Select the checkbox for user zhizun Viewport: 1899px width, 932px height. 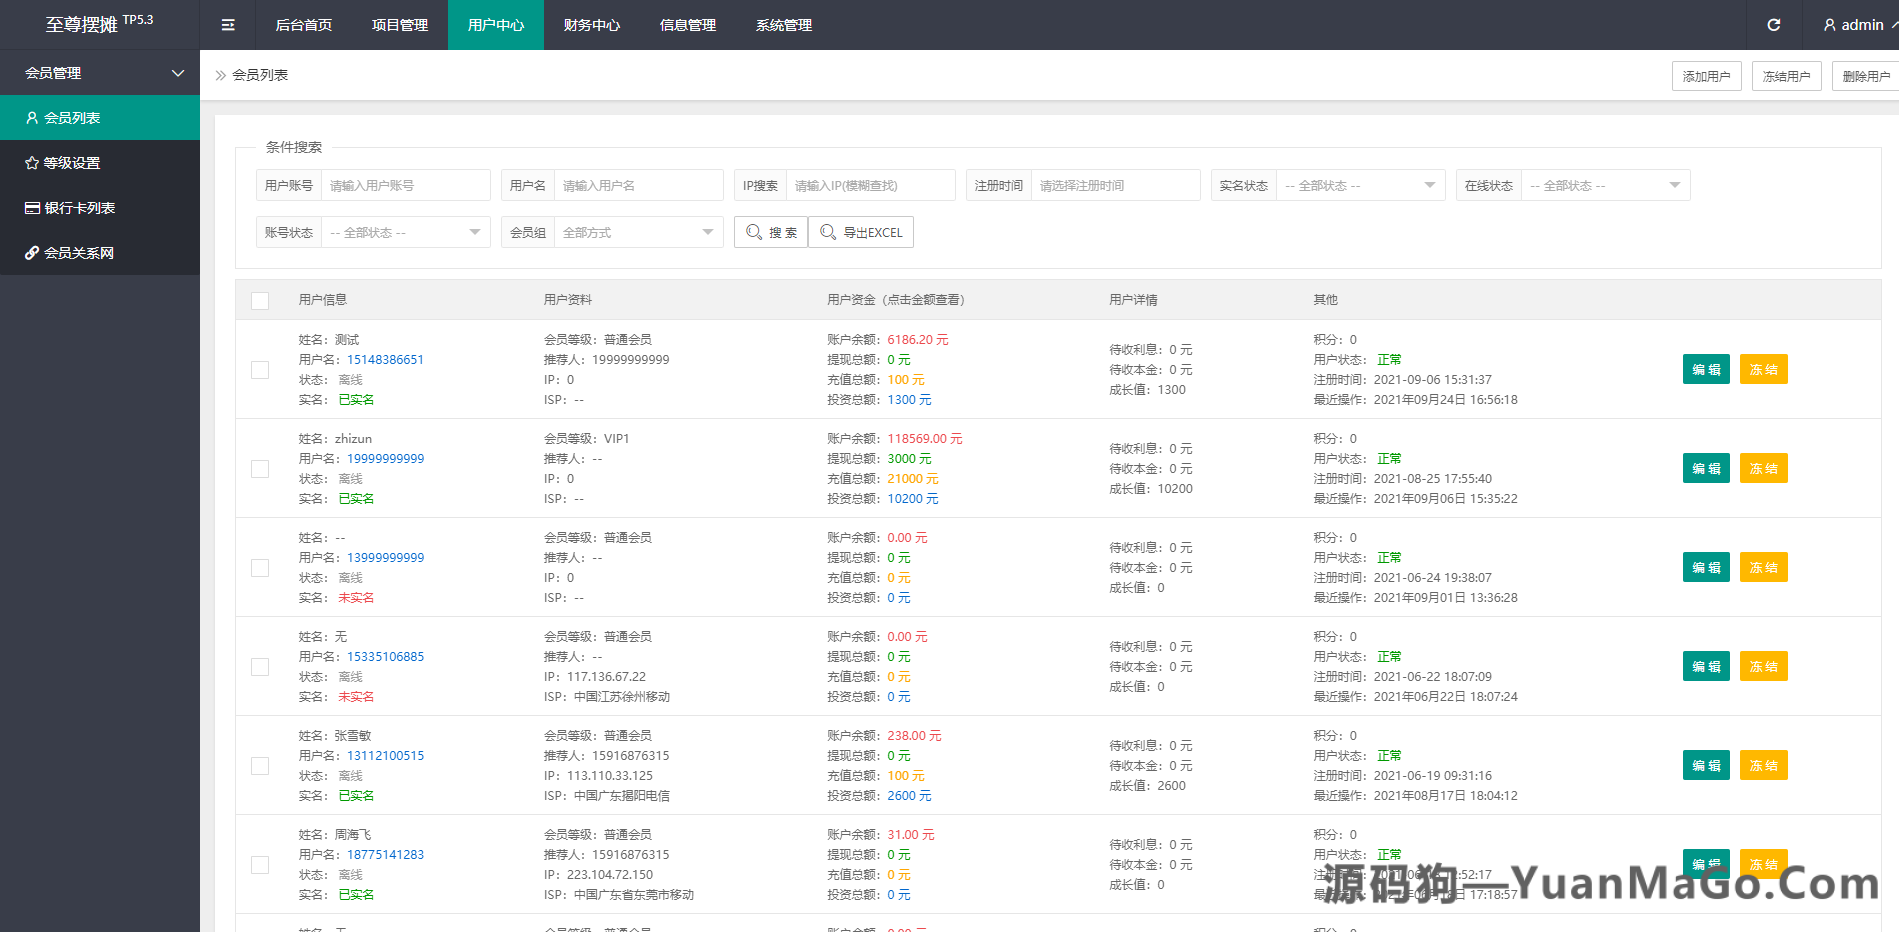pos(260,469)
